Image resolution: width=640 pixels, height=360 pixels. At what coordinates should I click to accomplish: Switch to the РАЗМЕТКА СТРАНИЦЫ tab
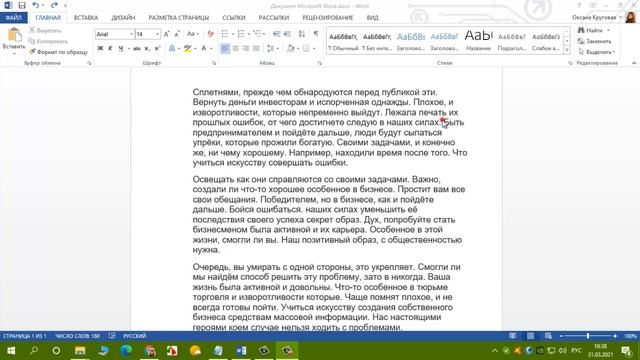click(x=178, y=18)
